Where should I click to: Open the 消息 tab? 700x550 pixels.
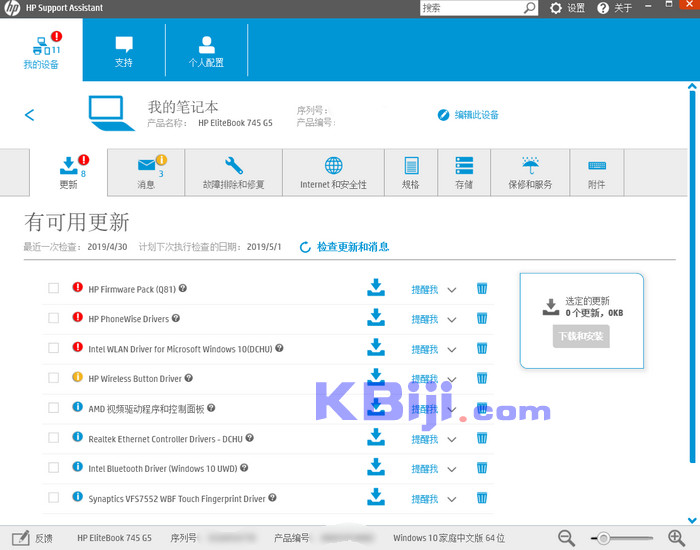pos(146,172)
